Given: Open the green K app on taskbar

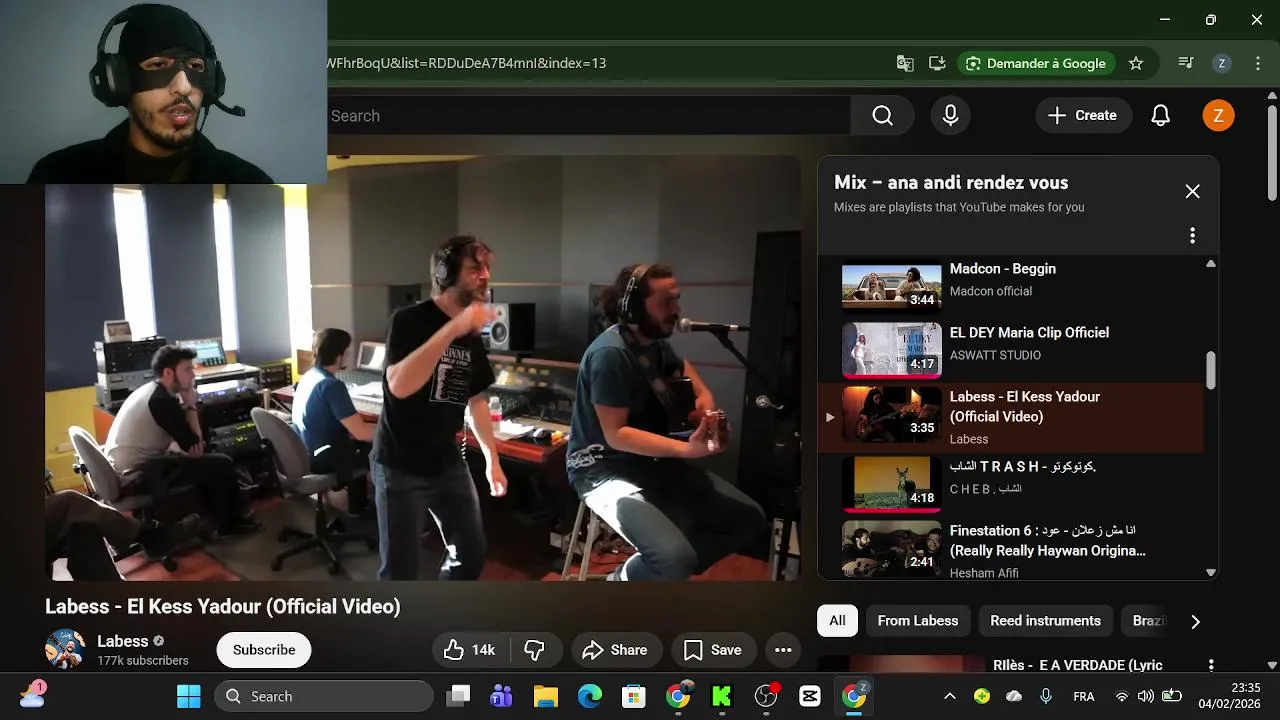Looking at the screenshot, I should click(x=722, y=696).
